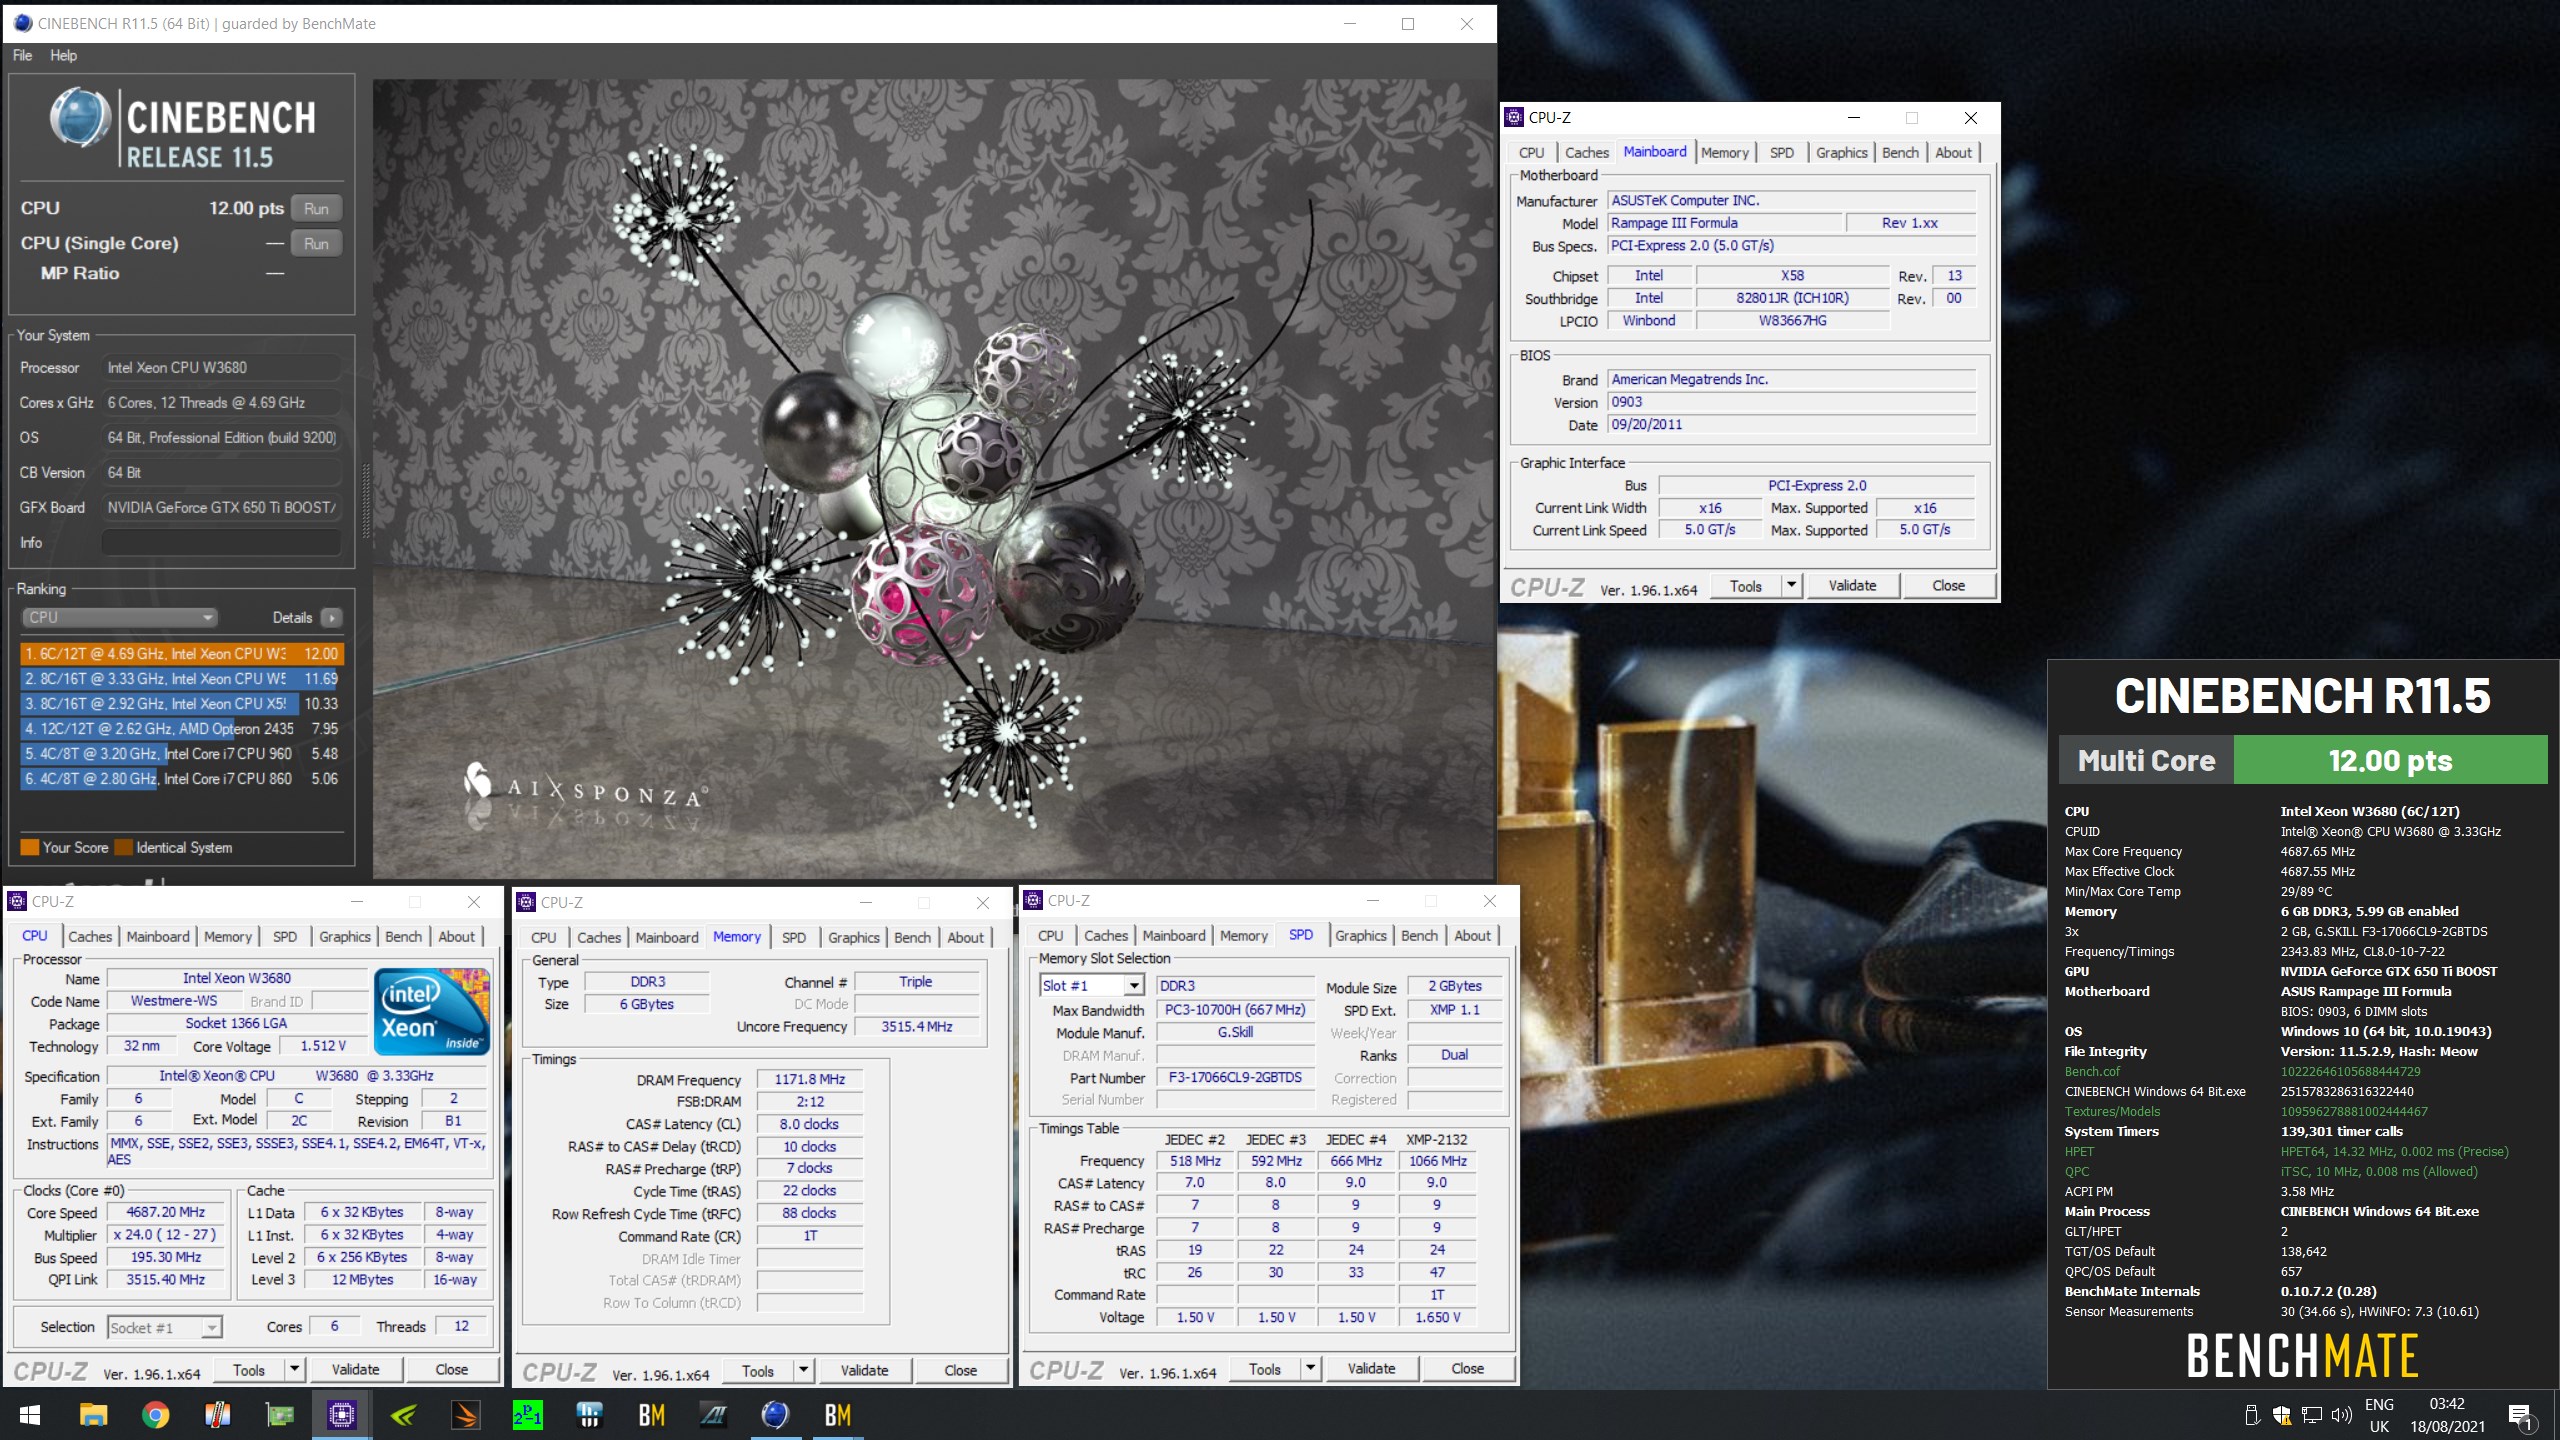Click the ENG UK language indicator

[x=2379, y=1415]
